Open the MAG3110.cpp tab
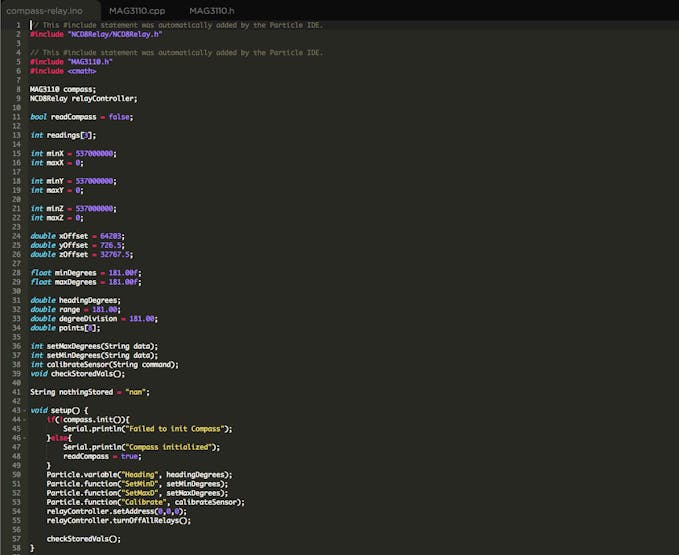The height and width of the screenshot is (555, 679). 137,10
